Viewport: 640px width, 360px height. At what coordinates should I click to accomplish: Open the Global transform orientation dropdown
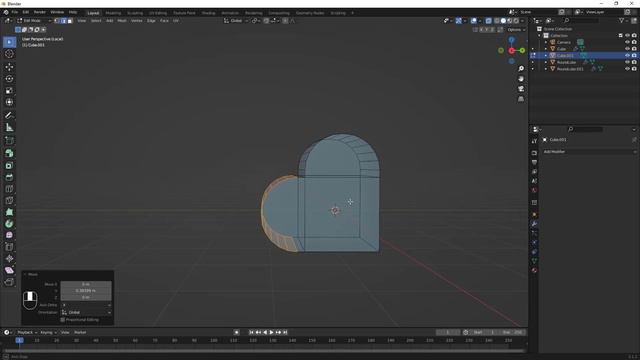[x=236, y=21]
